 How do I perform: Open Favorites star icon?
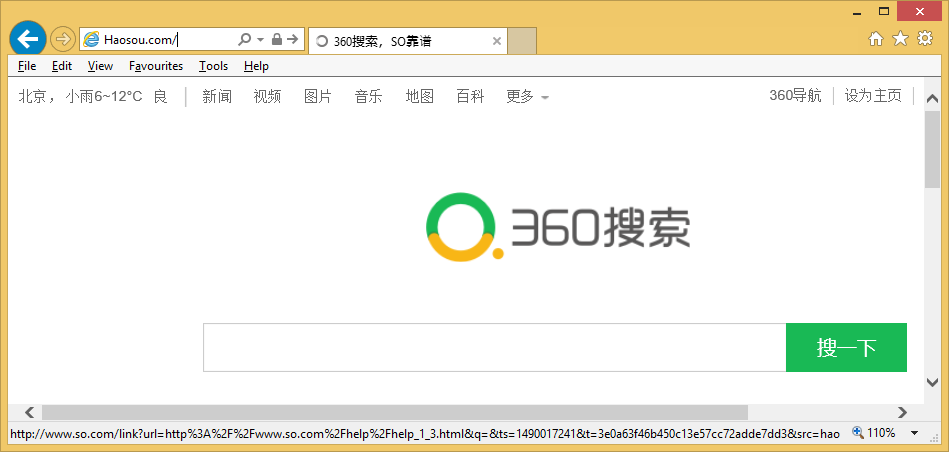point(900,39)
